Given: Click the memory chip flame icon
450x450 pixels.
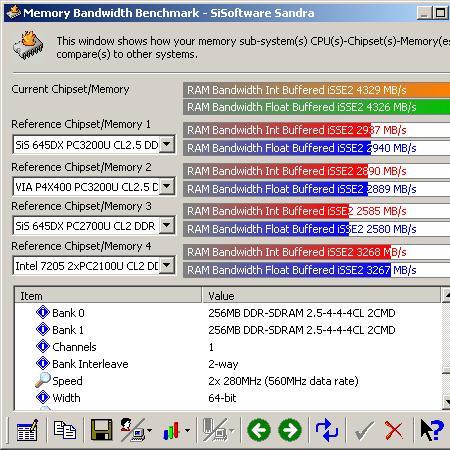Looking at the screenshot, I should 28,45.
